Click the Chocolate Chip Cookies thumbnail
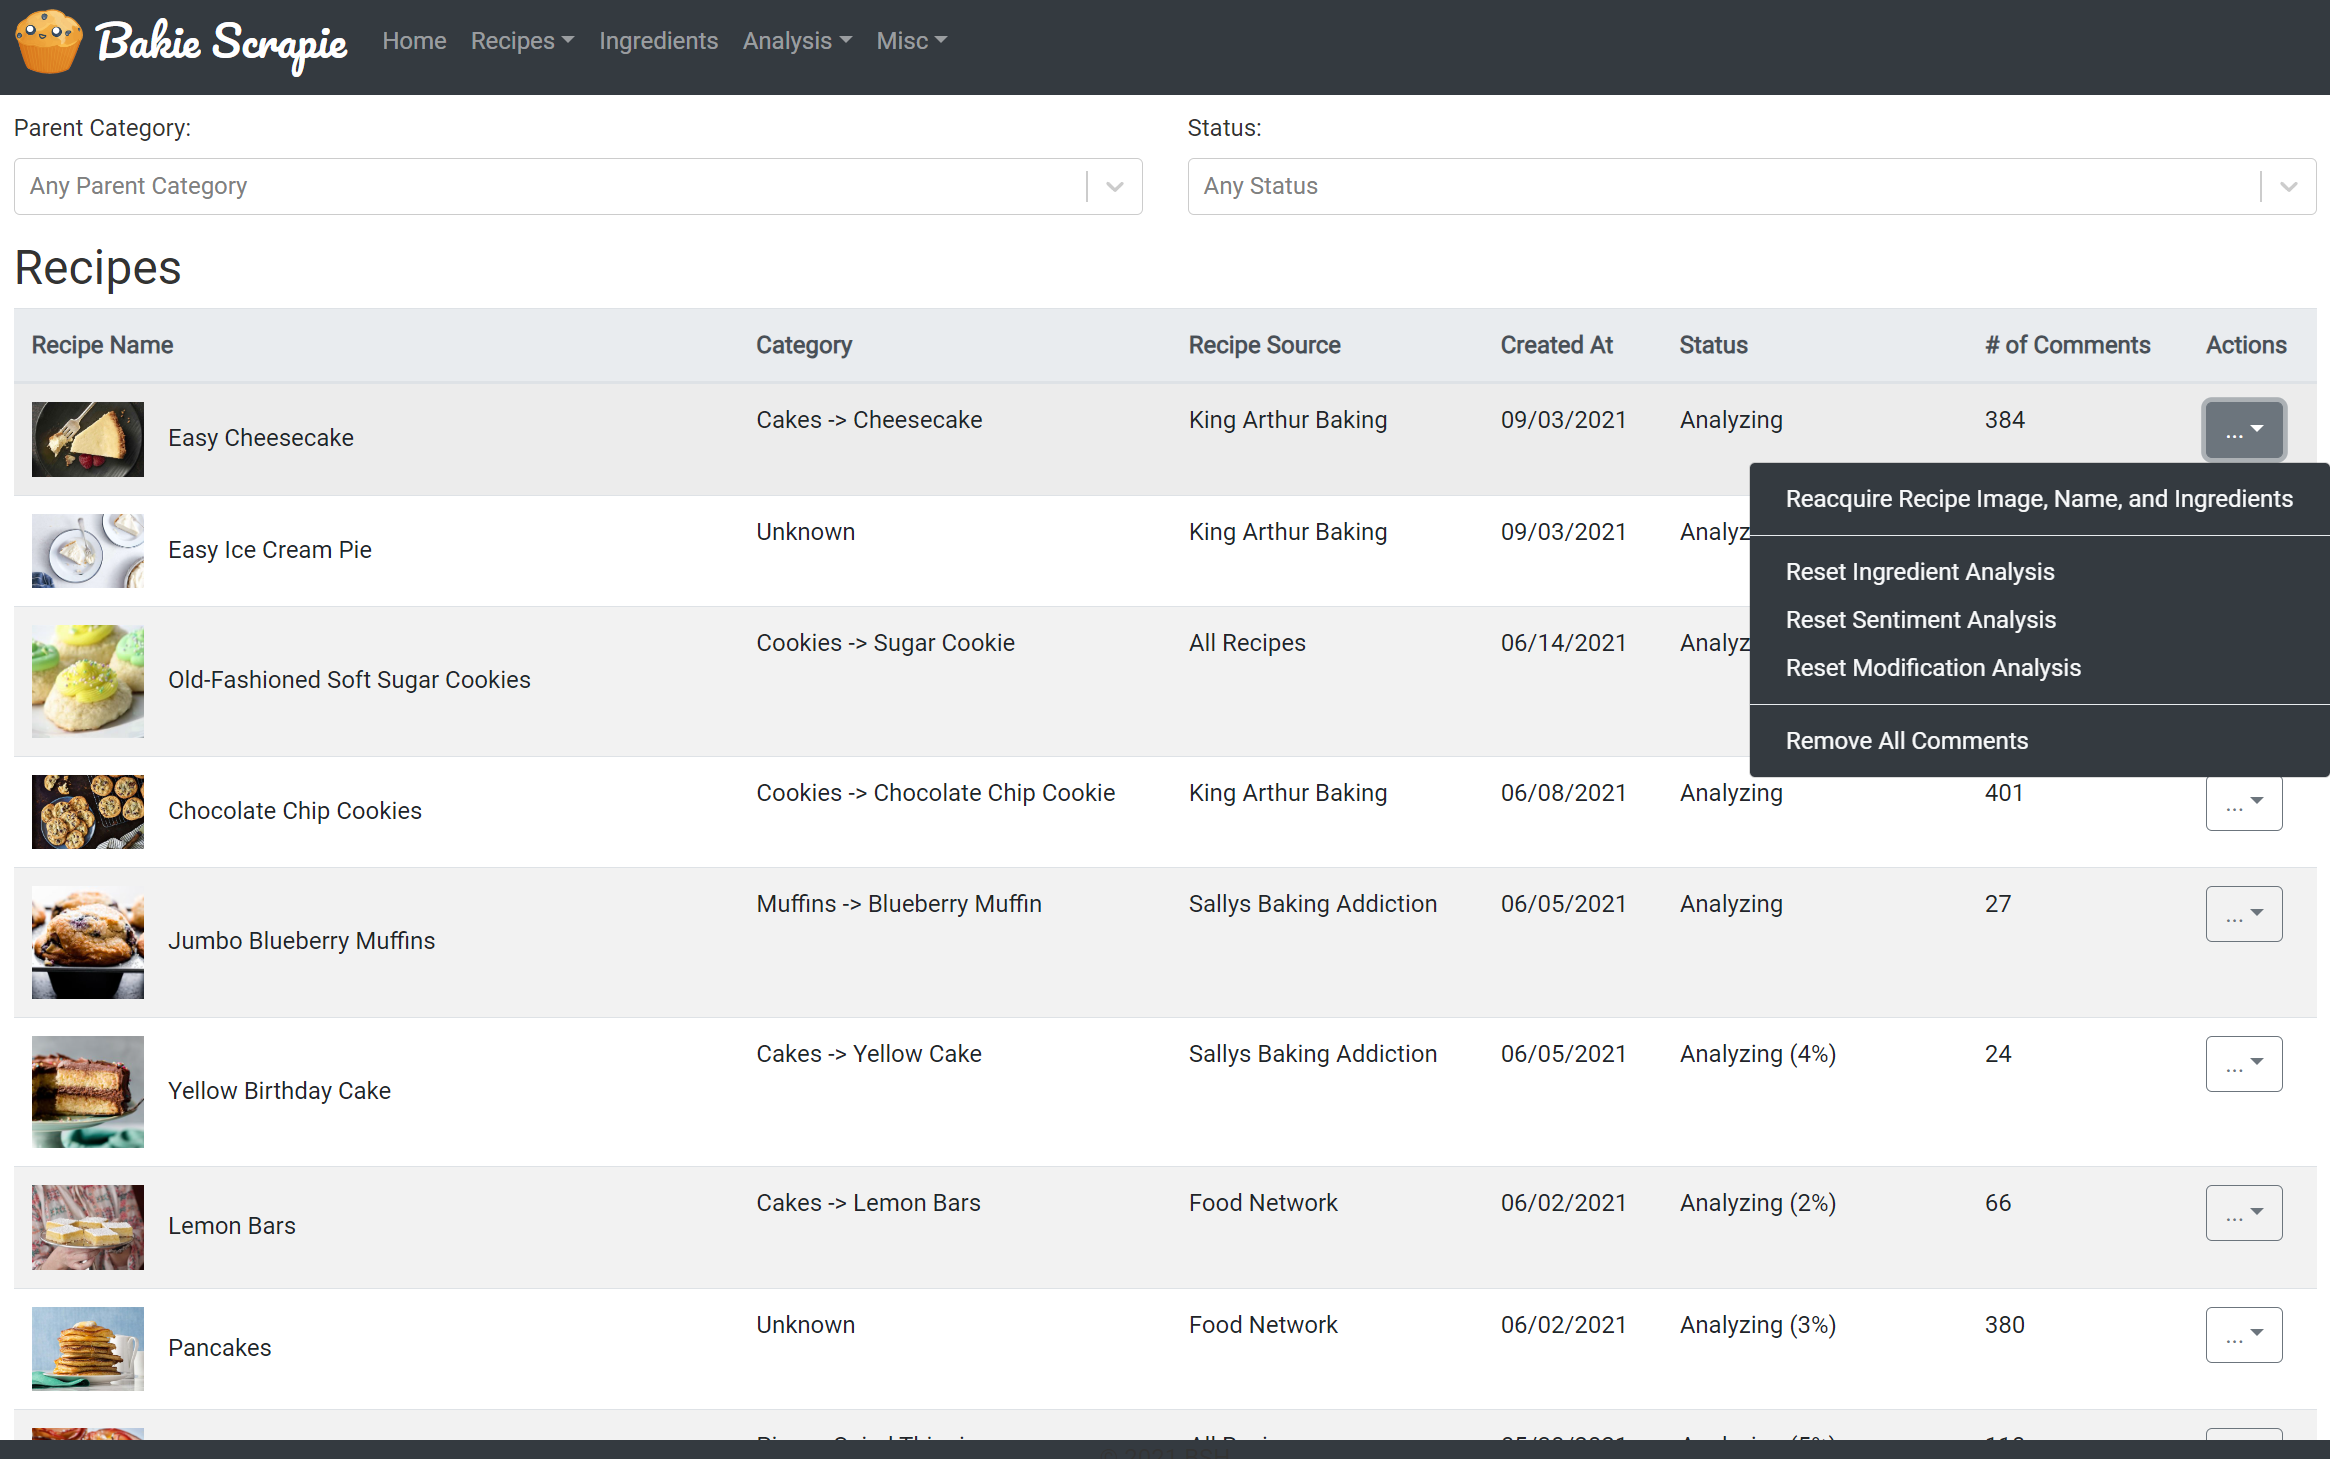 click(x=88, y=811)
